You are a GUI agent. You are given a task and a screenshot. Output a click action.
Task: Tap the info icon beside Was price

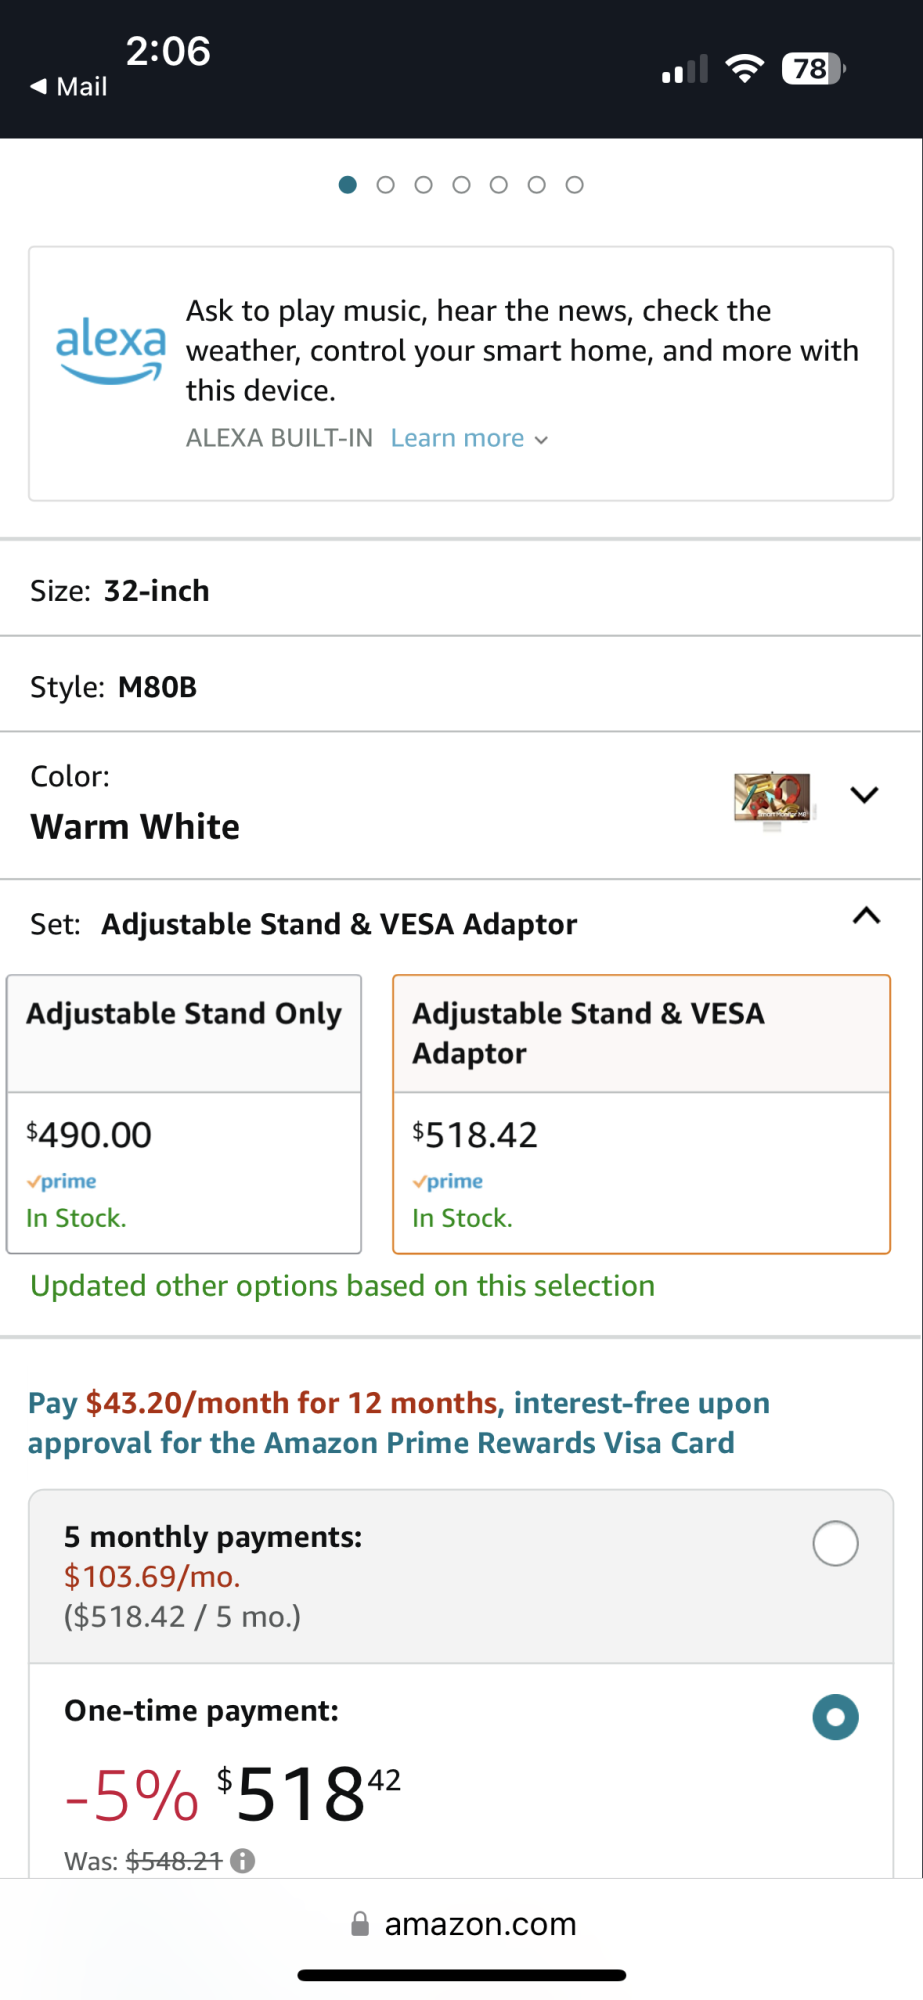243,1860
